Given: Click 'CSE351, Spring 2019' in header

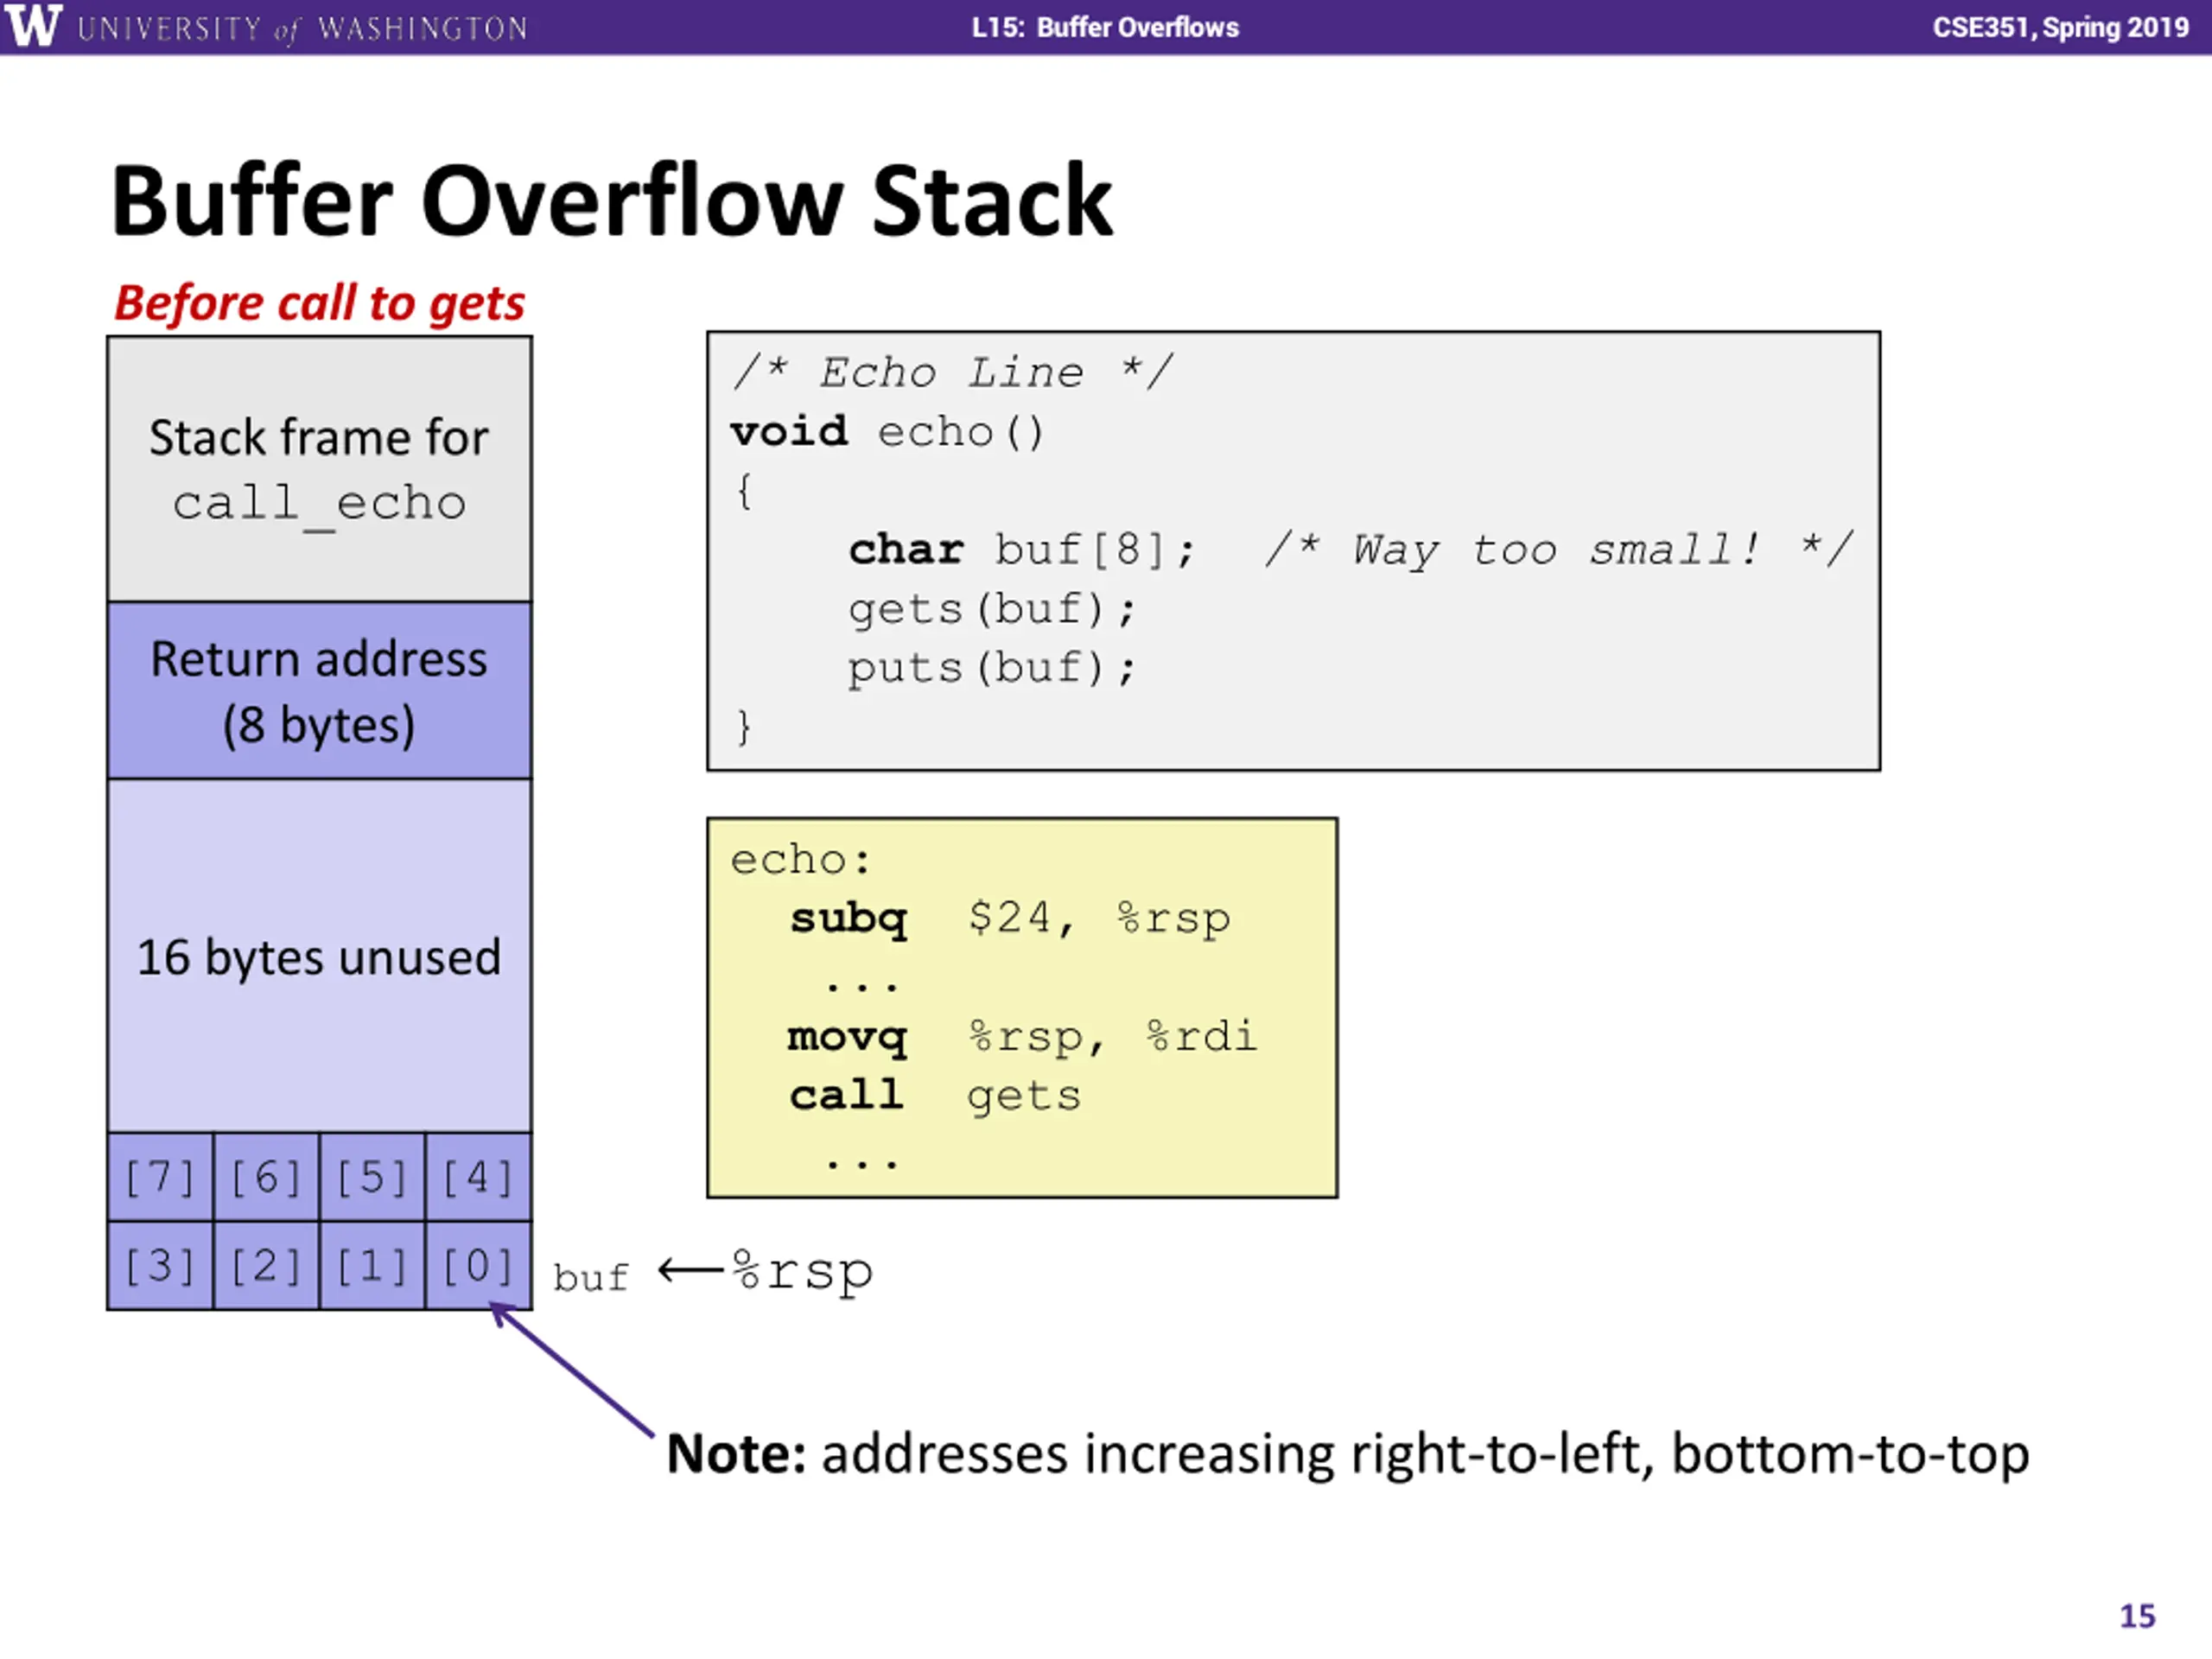Looking at the screenshot, I should pos(2060,27).
